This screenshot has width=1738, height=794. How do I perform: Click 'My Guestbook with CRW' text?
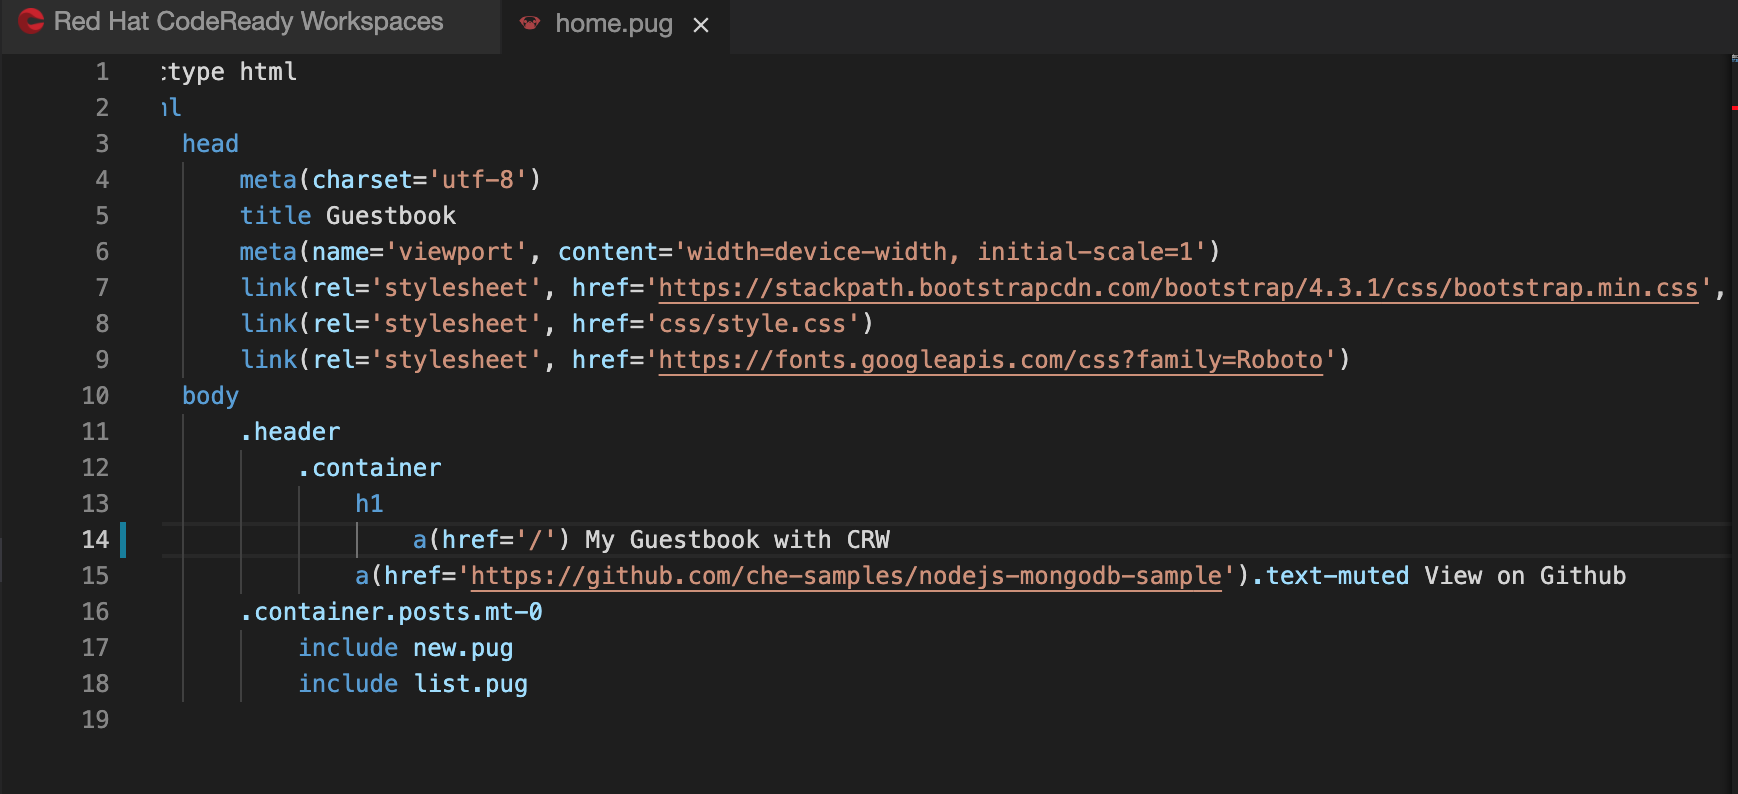click(x=737, y=540)
